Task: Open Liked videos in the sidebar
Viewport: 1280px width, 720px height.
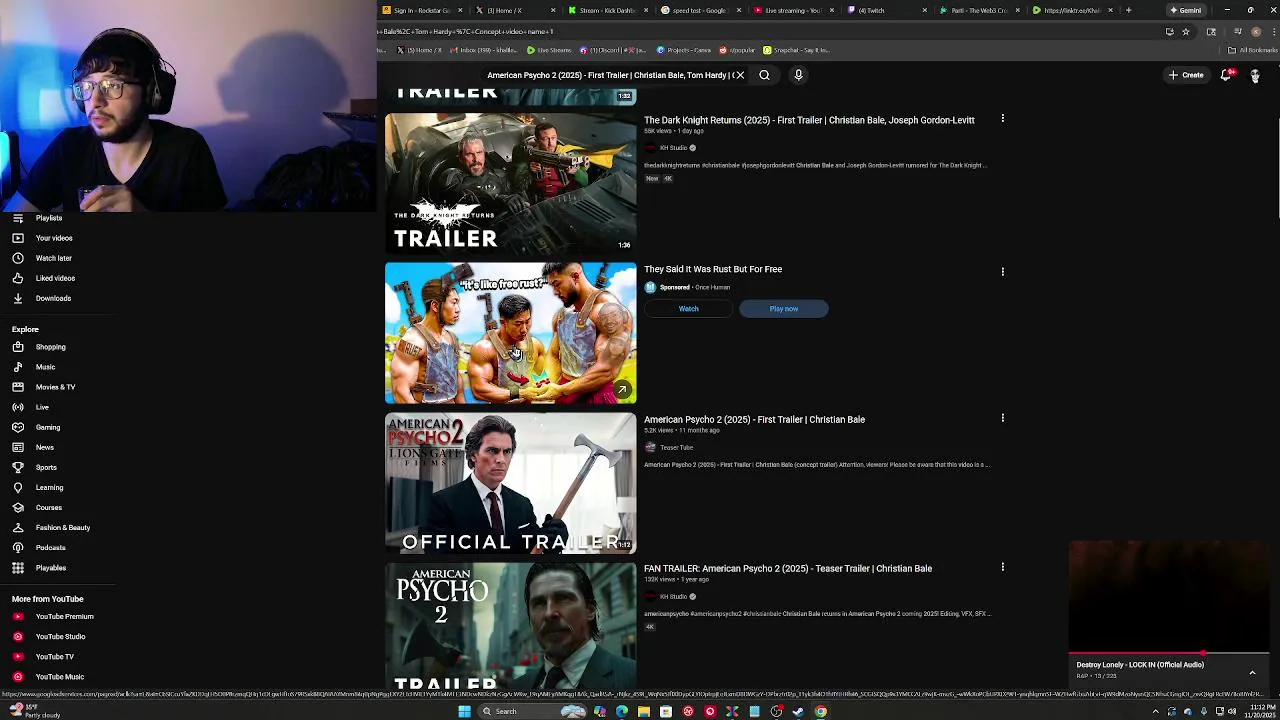Action: pyautogui.click(x=57, y=278)
